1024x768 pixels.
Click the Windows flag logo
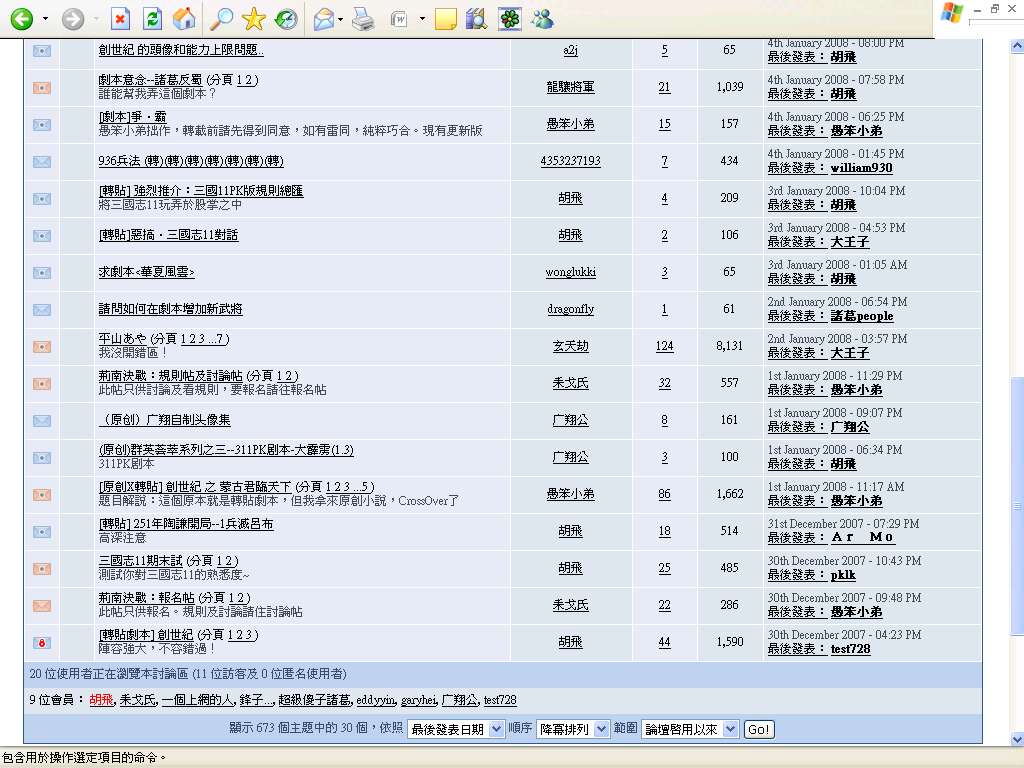coord(952,12)
